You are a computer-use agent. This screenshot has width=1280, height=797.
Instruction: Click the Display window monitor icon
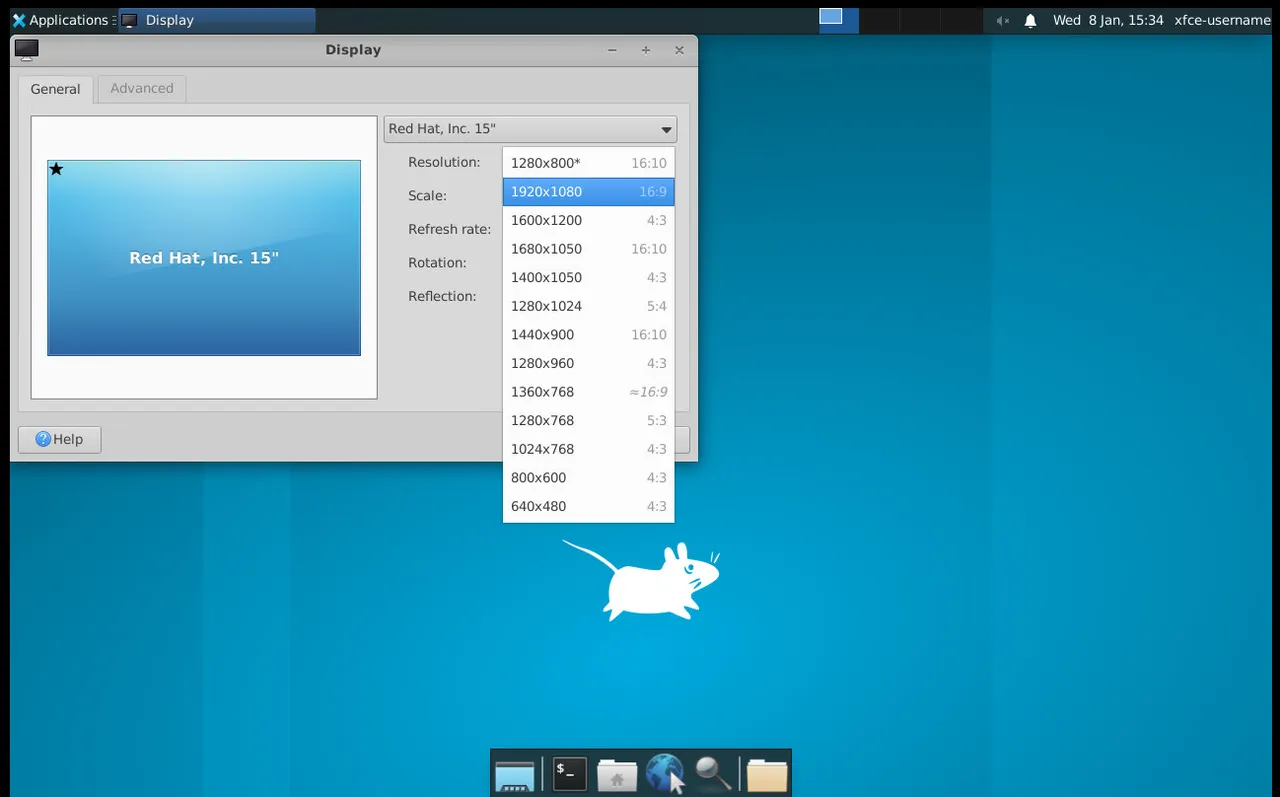click(27, 50)
